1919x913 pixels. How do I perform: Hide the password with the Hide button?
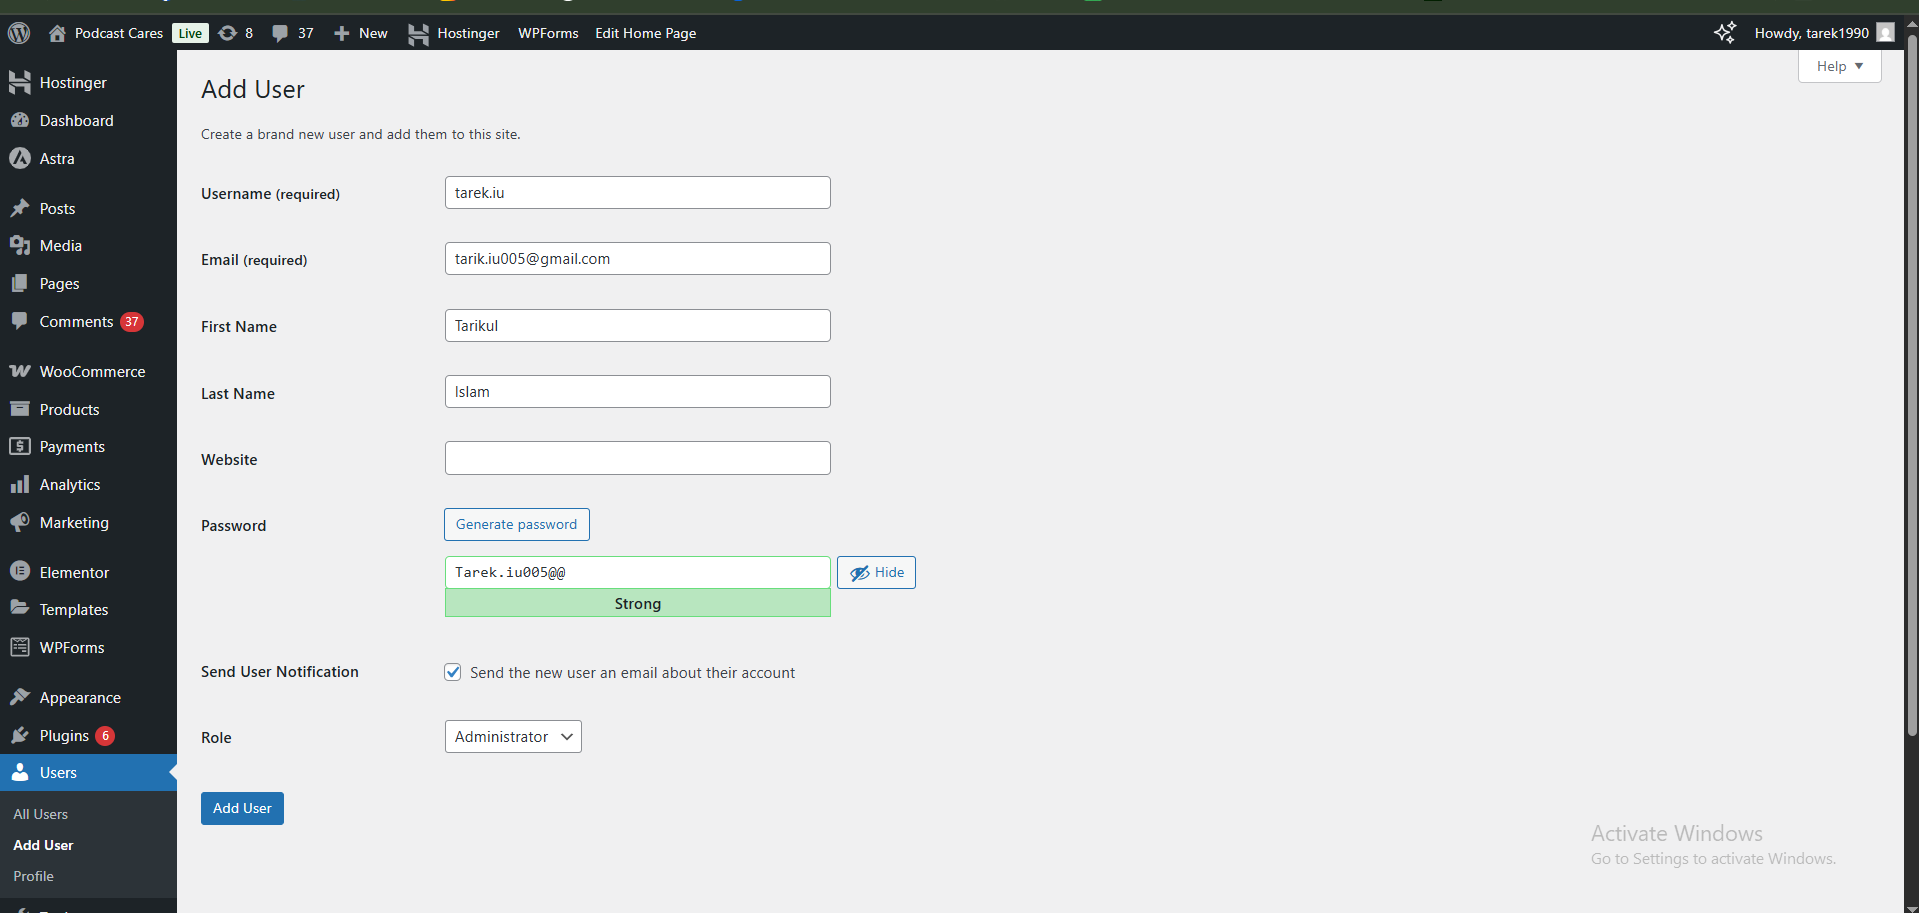click(876, 572)
